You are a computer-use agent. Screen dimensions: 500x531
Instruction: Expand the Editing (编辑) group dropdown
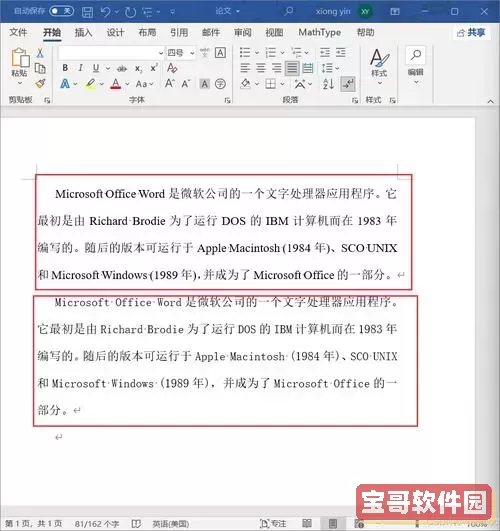tap(416, 82)
